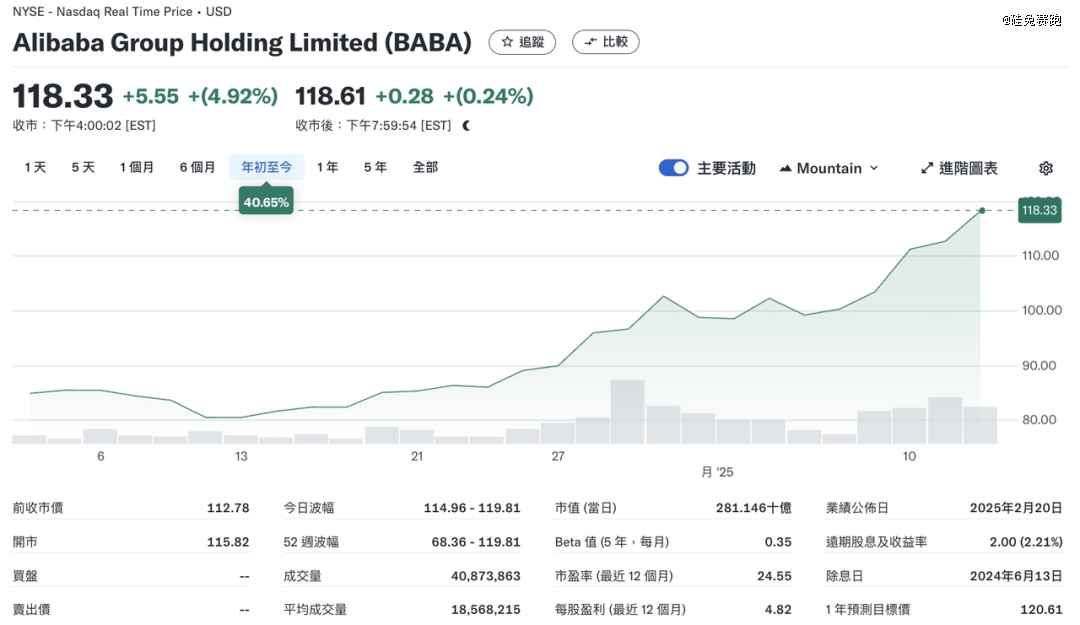Viewport: 1080px width, 625px height.
Task: Click the after-hours price 118.61
Action: (x=330, y=96)
